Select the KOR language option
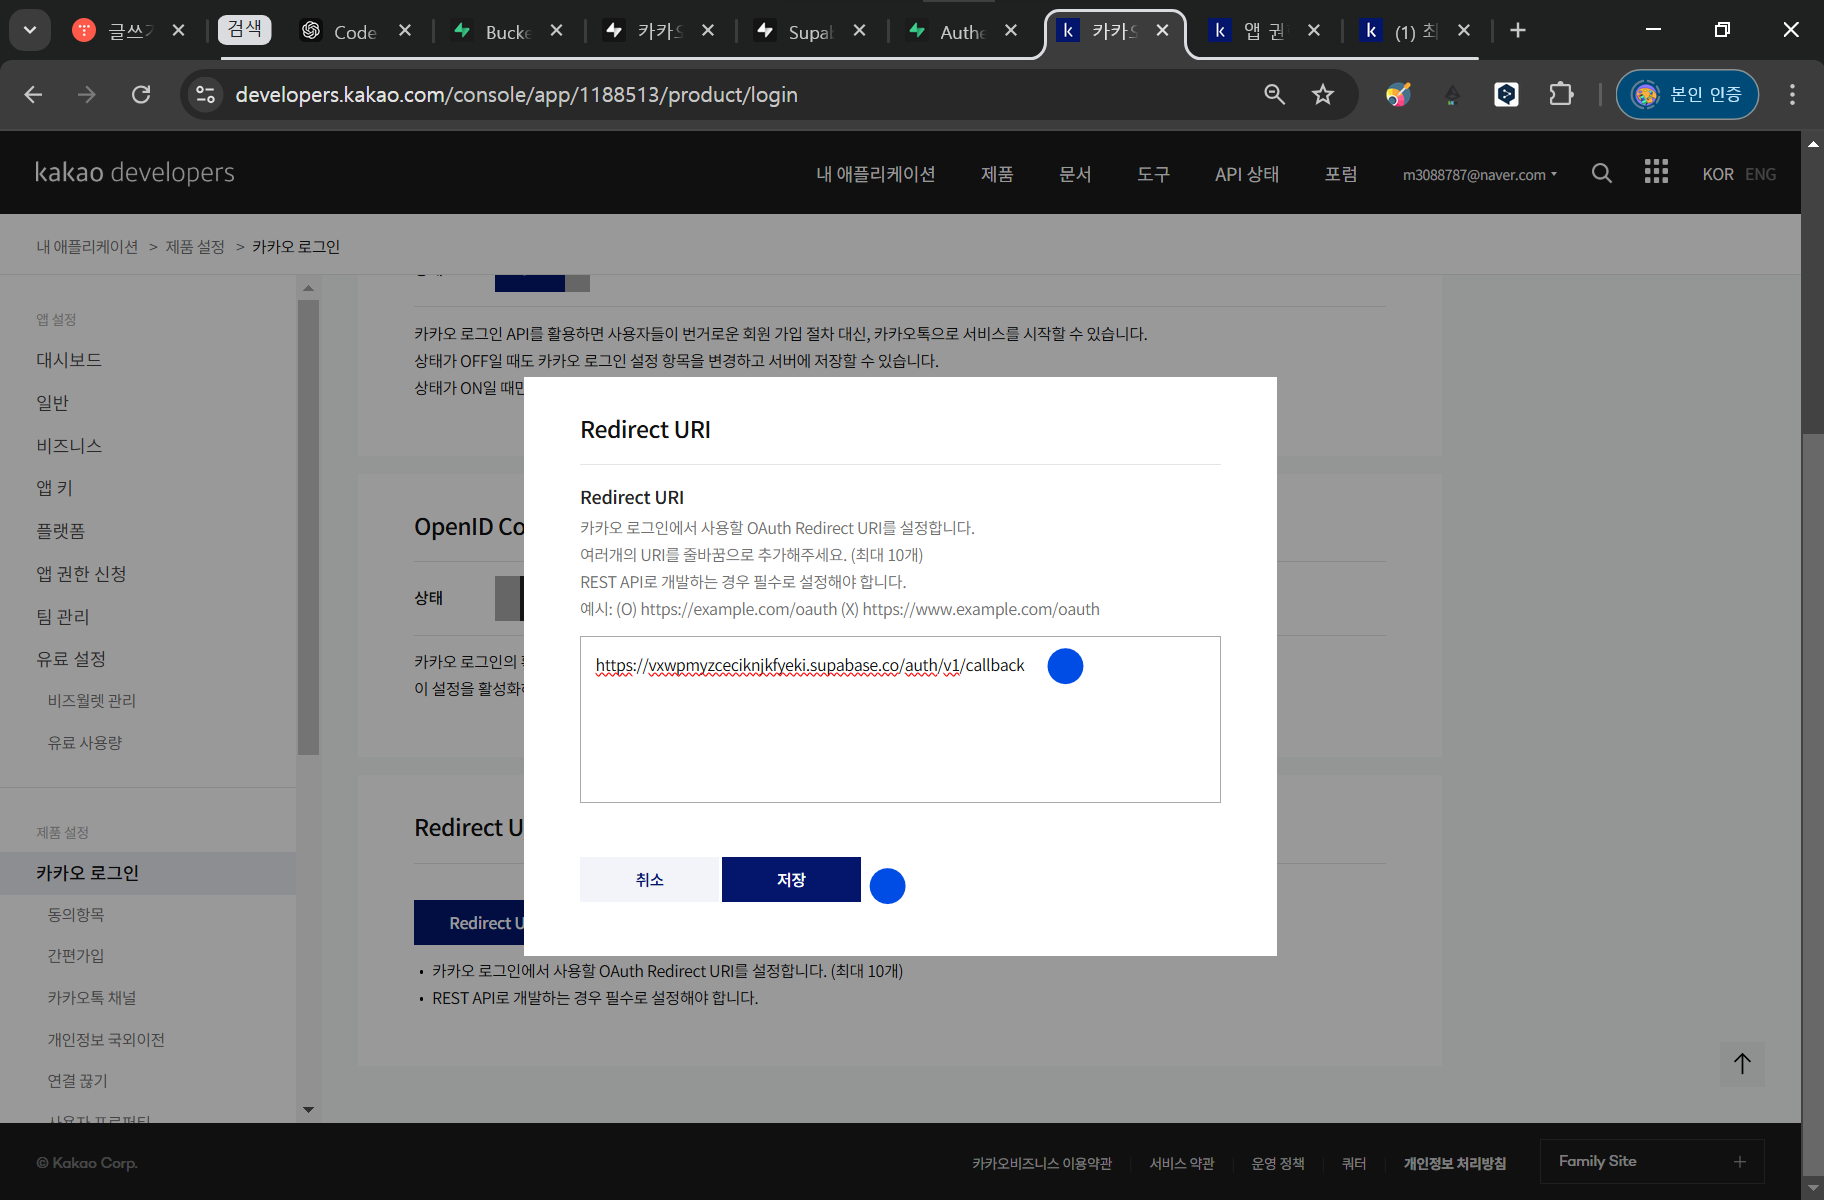Screen dimensions: 1824x1200 click(x=1718, y=174)
